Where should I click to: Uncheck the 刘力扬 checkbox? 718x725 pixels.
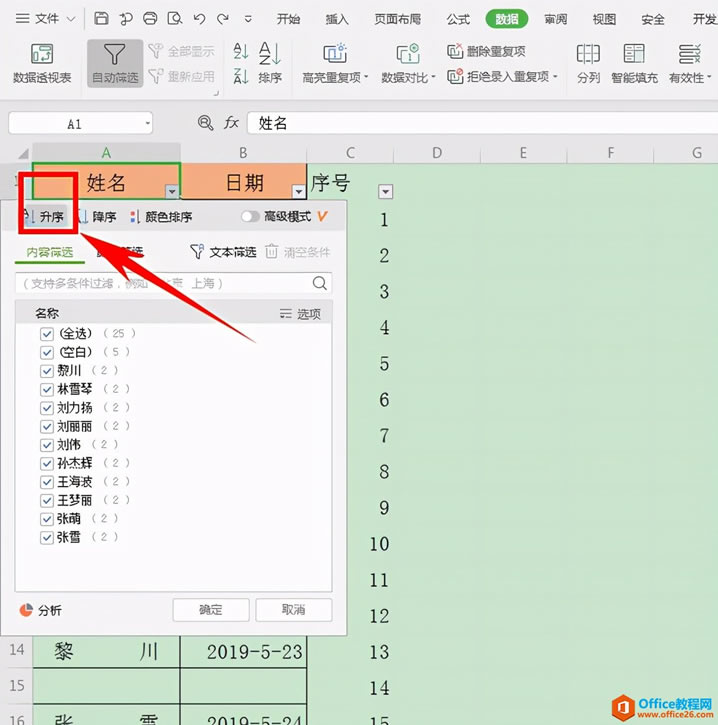point(47,408)
